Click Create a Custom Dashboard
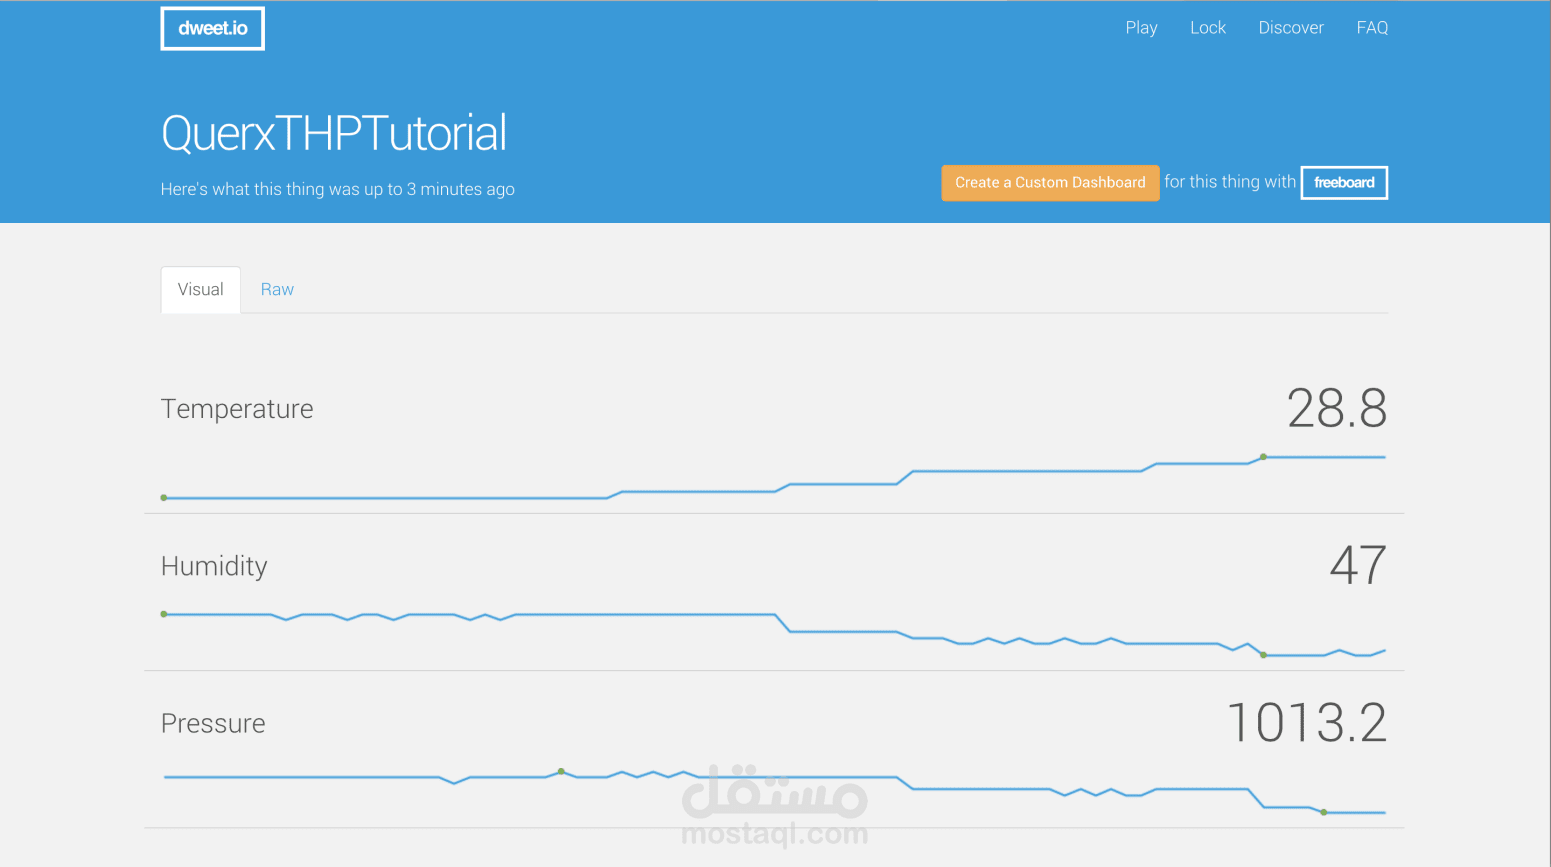 pos(1050,182)
